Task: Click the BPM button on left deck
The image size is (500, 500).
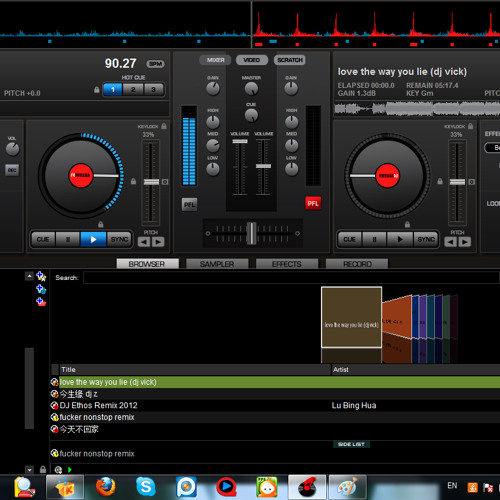Action: tap(155, 64)
